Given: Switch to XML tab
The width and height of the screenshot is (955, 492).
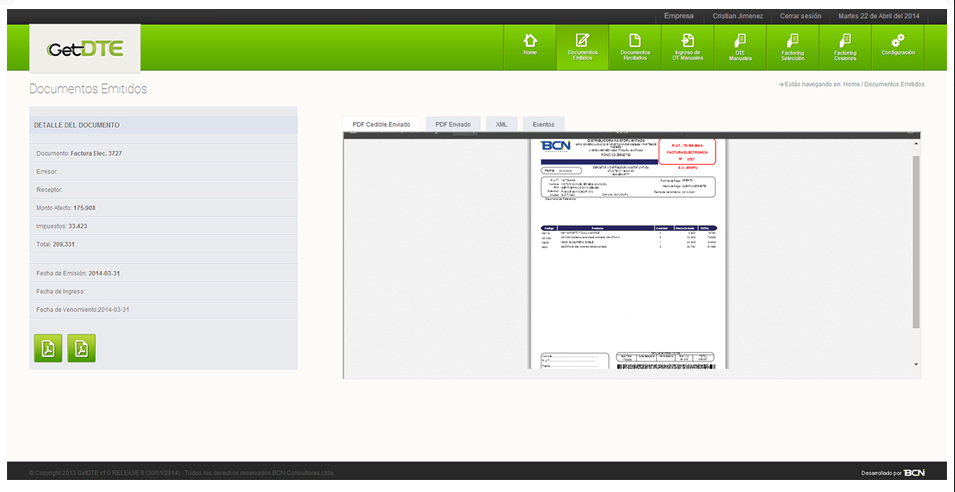Looking at the screenshot, I should tap(502, 124).
